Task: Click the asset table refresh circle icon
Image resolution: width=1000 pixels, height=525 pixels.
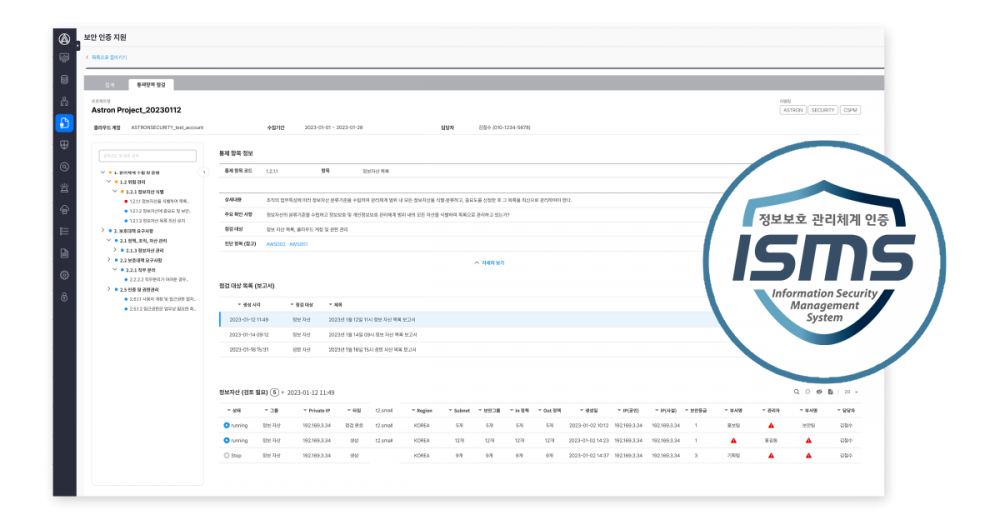Action: [x=807, y=392]
